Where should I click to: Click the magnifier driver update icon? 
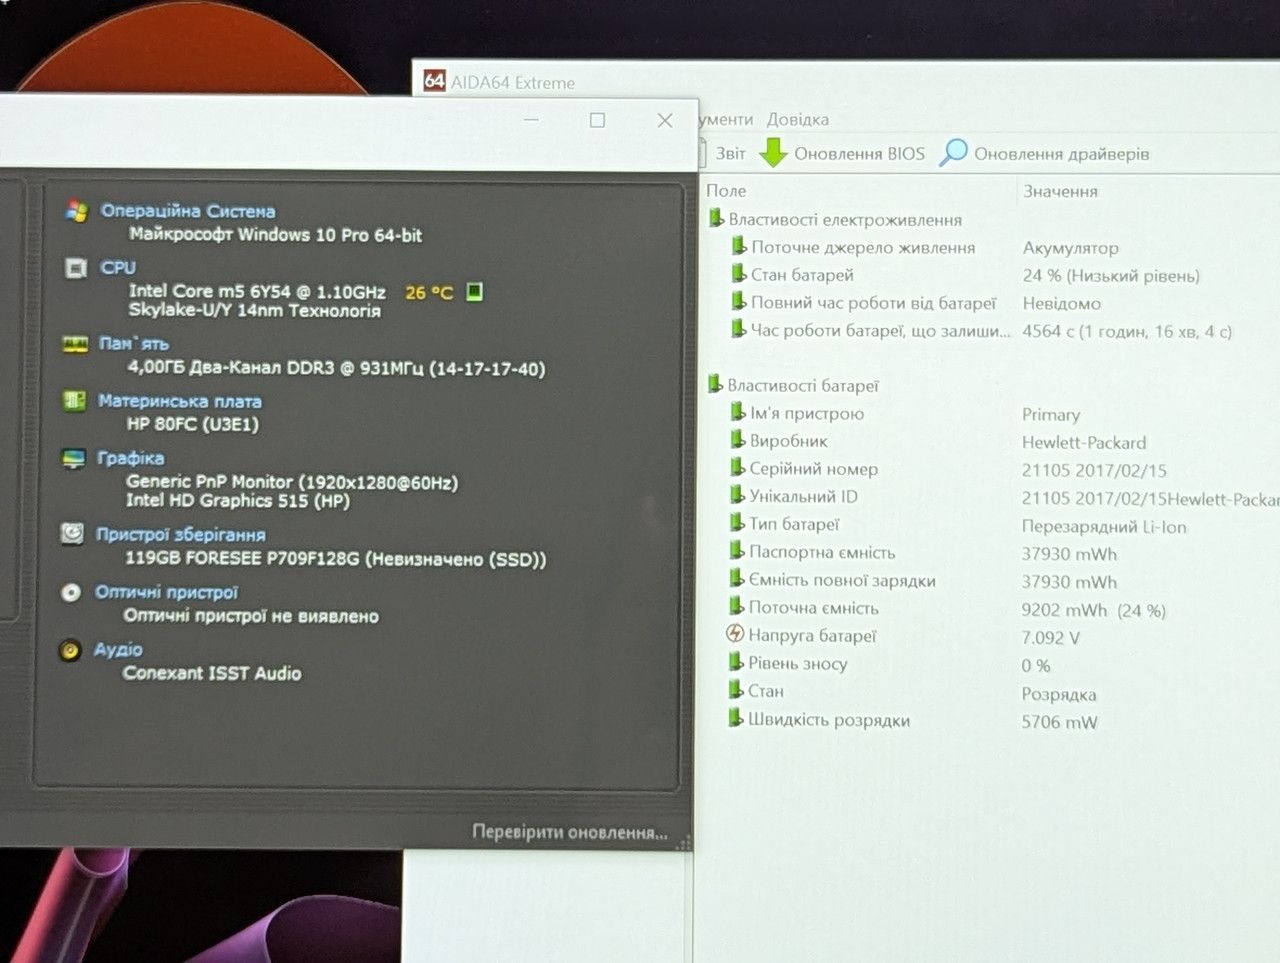tap(954, 152)
